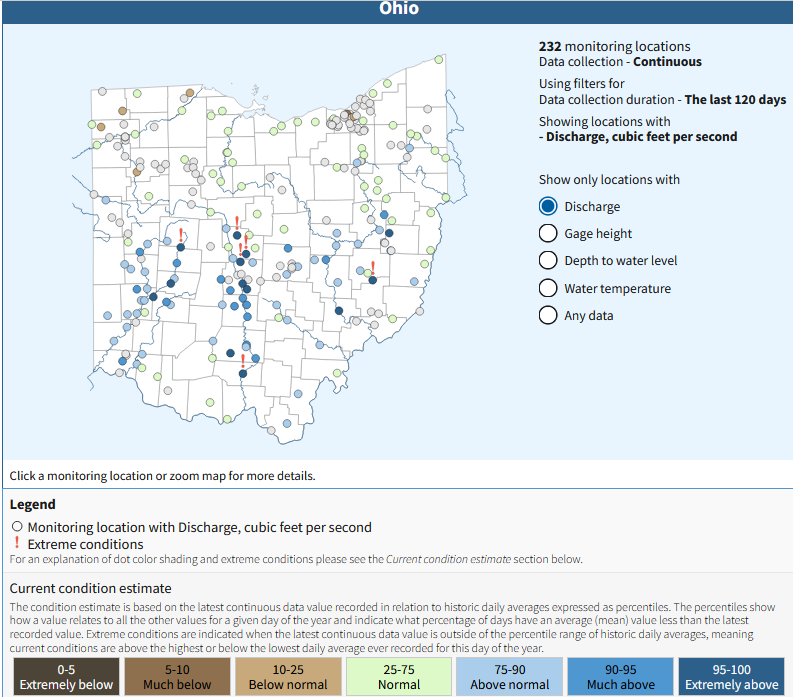
Task: Click the 90-95 Much above swatch
Action: [x=621, y=677]
